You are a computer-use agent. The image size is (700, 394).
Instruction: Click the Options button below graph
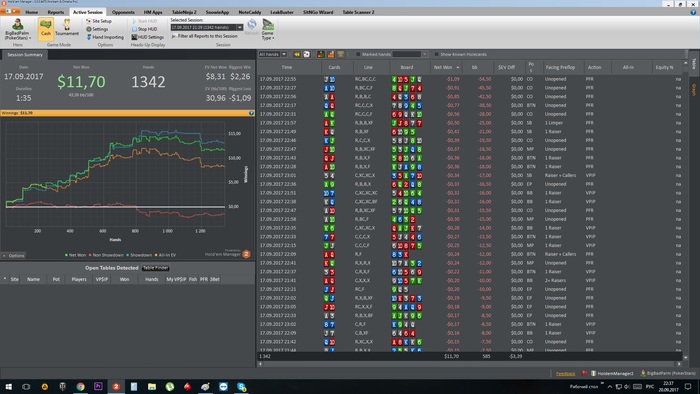pyautogui.click(x=14, y=256)
